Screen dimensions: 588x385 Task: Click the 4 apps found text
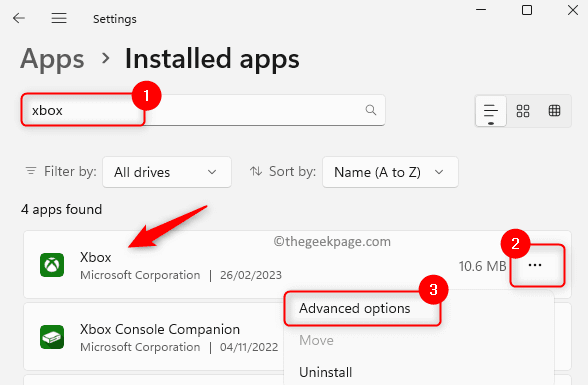coord(62,209)
